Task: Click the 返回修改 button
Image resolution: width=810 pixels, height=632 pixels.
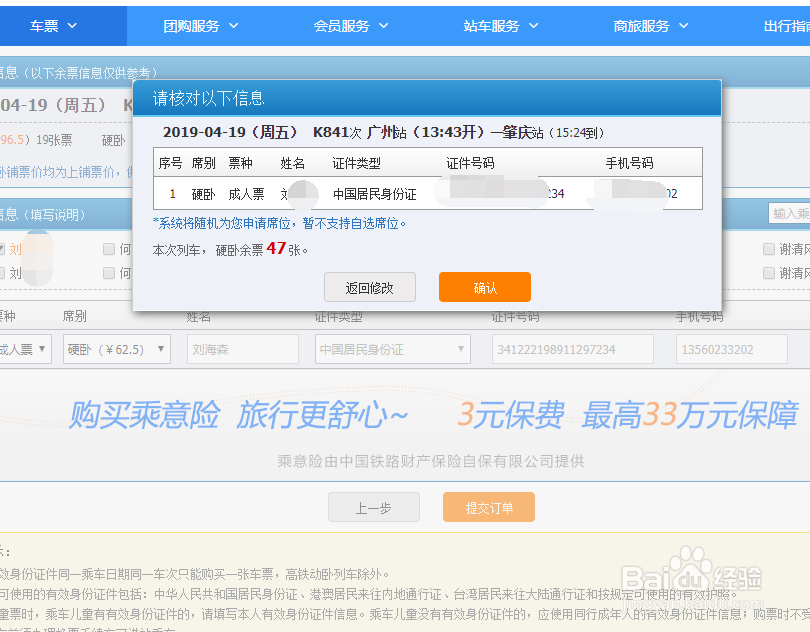Action: pyautogui.click(x=371, y=287)
